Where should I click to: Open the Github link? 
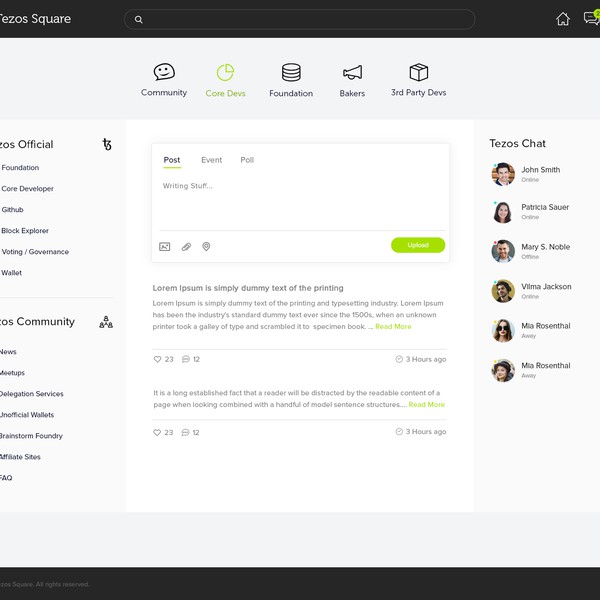coord(12,210)
